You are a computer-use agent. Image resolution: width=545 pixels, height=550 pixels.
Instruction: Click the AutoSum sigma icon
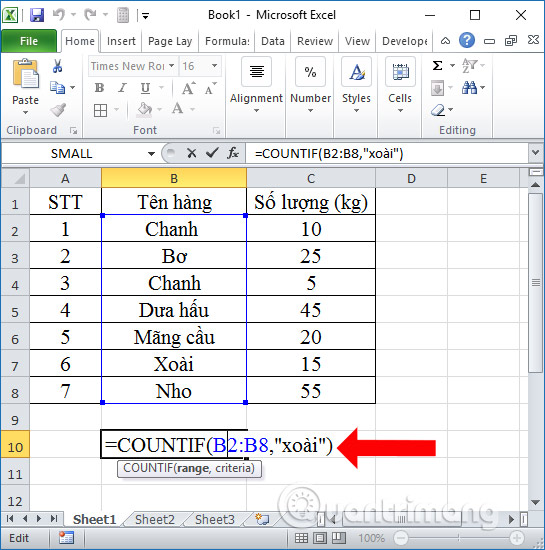click(437, 66)
